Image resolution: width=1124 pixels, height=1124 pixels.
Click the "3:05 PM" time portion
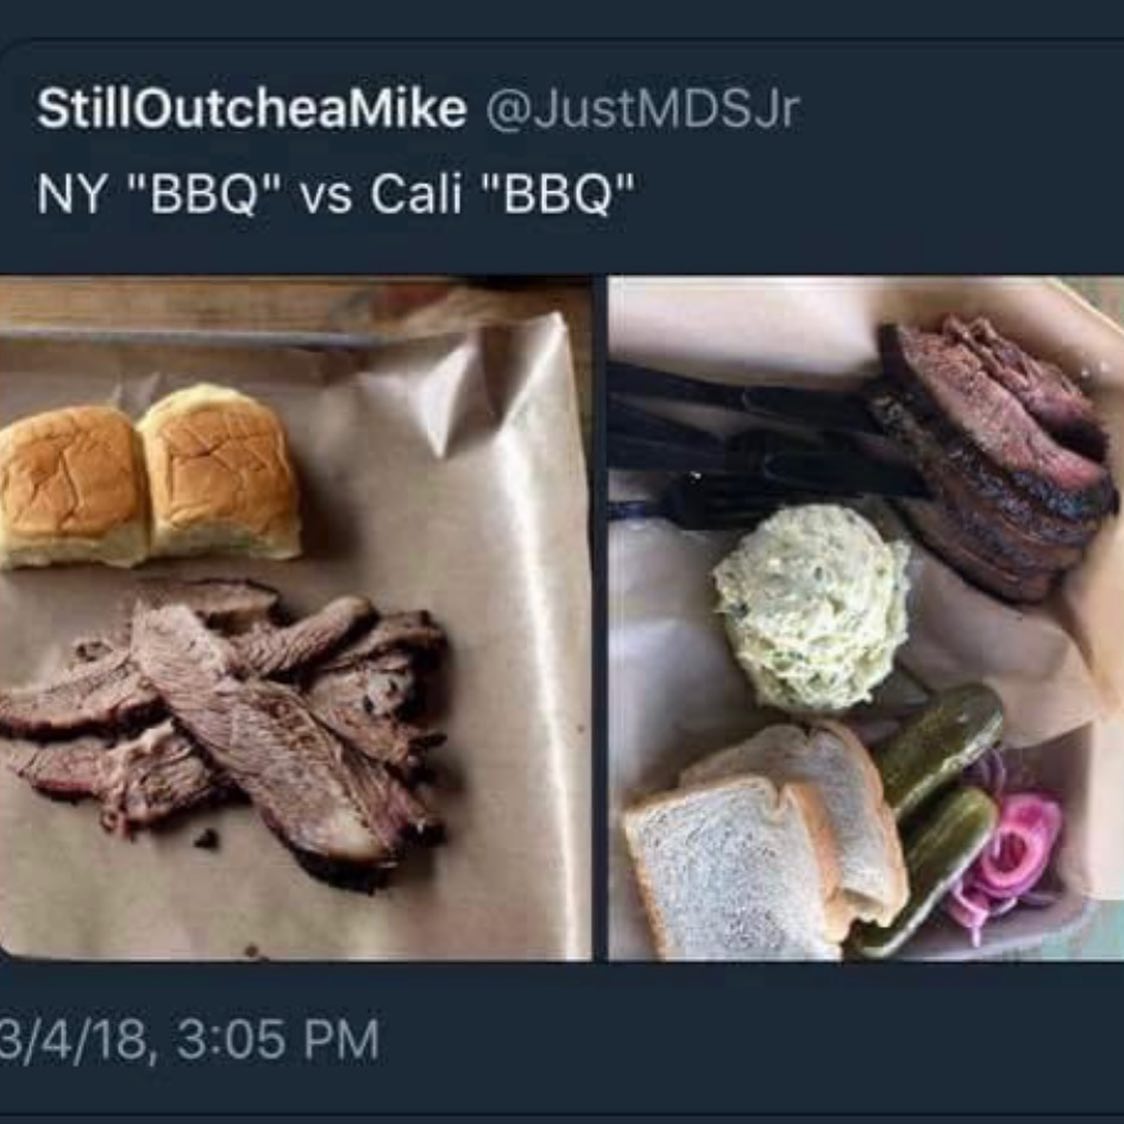click(x=277, y=1039)
